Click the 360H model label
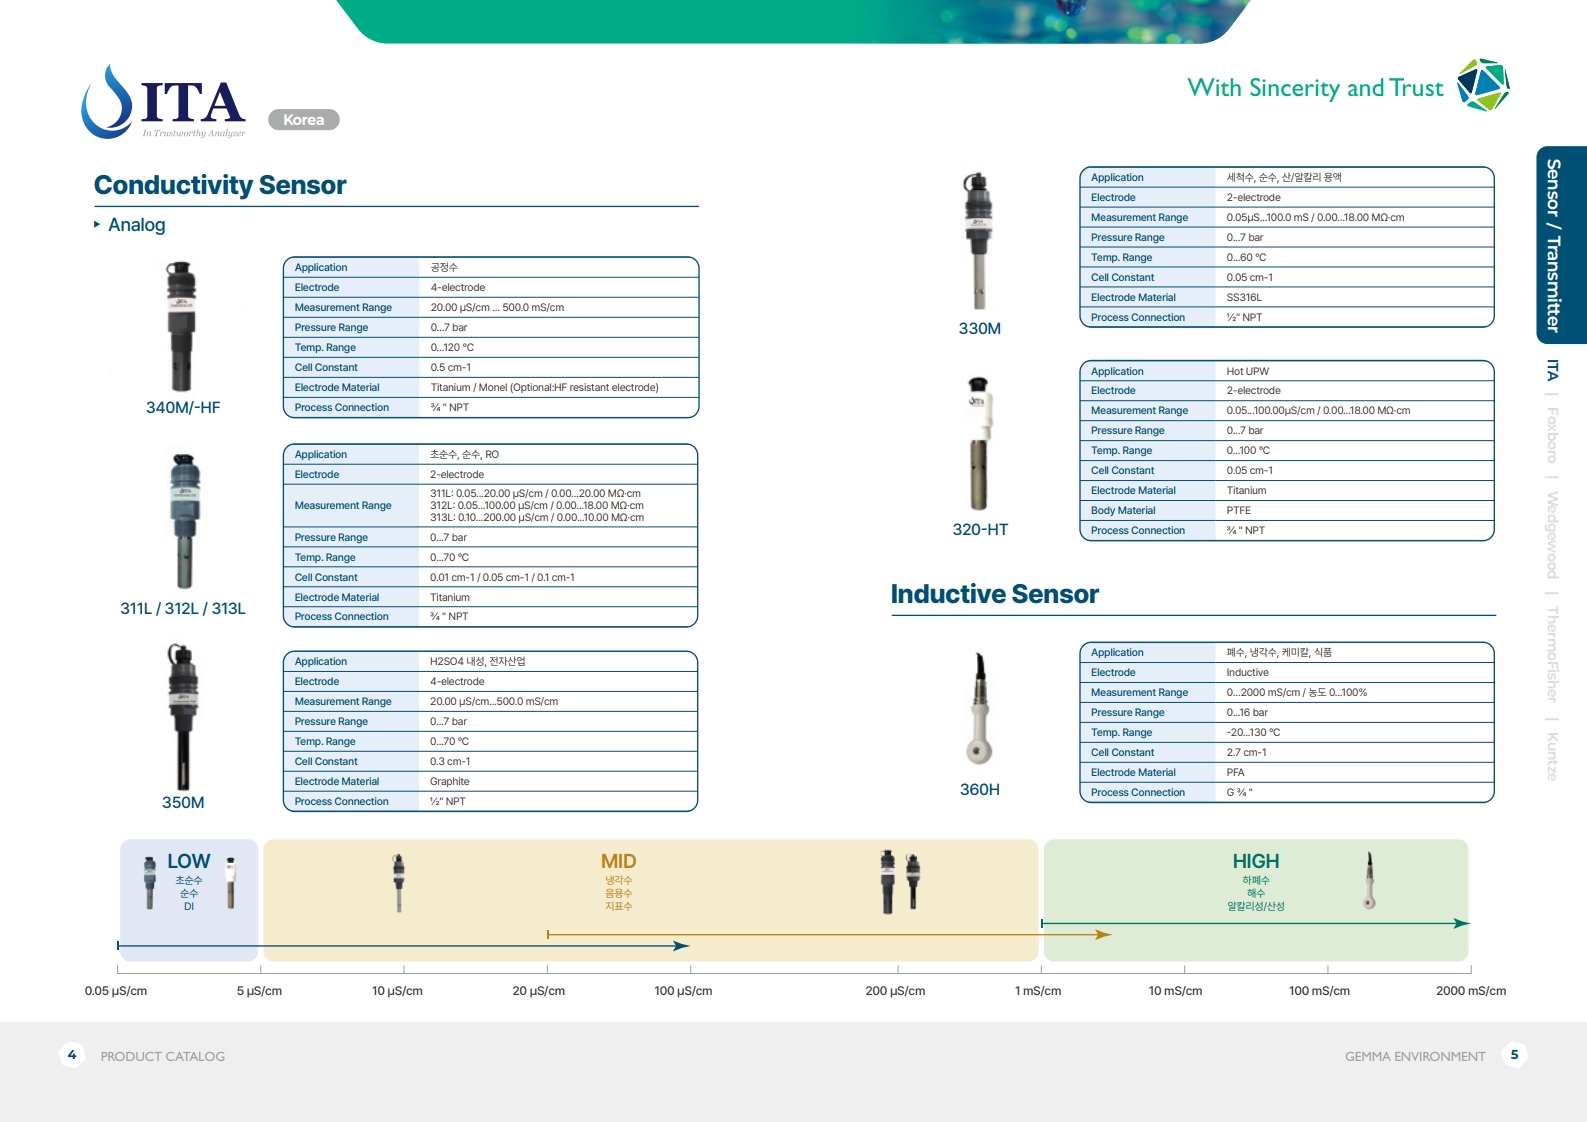 click(x=980, y=789)
